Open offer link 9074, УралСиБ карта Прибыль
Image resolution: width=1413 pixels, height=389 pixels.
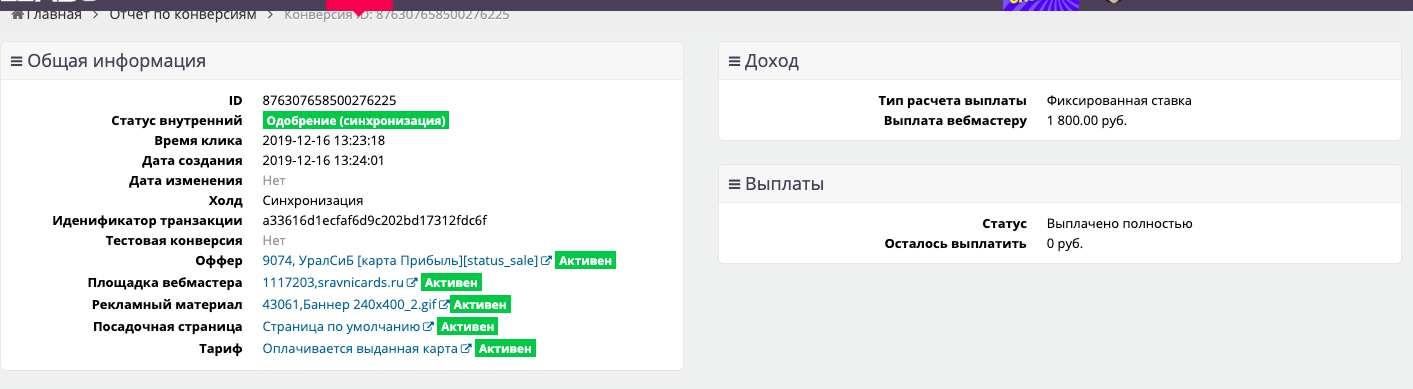pyautogui.click(x=400, y=261)
